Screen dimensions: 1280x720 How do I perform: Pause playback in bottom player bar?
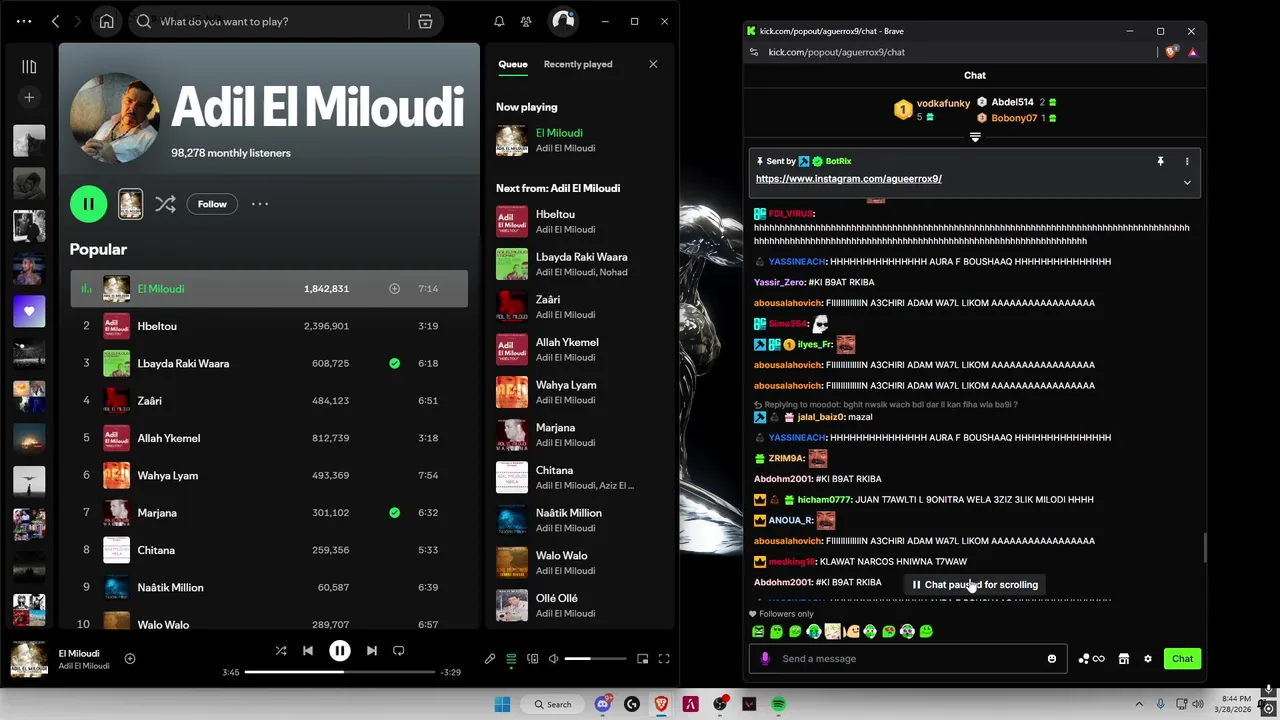(x=340, y=650)
